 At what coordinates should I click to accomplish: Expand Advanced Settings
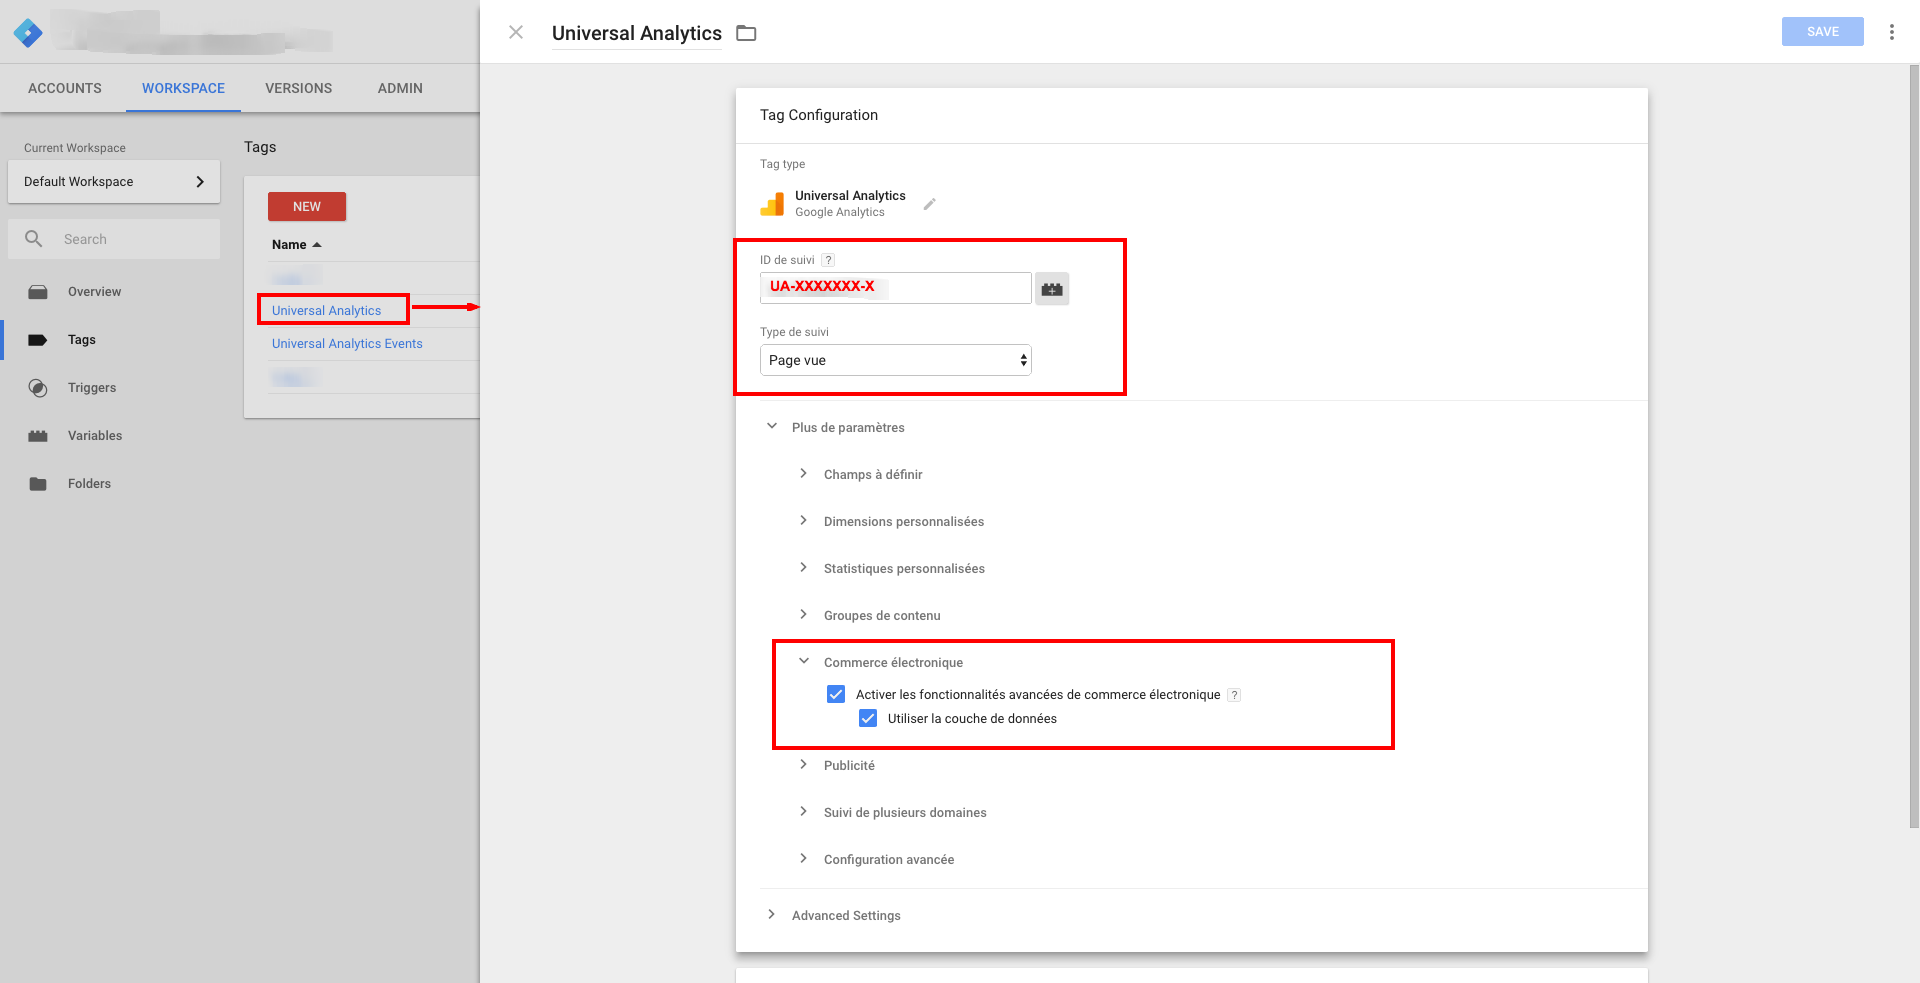[771, 915]
